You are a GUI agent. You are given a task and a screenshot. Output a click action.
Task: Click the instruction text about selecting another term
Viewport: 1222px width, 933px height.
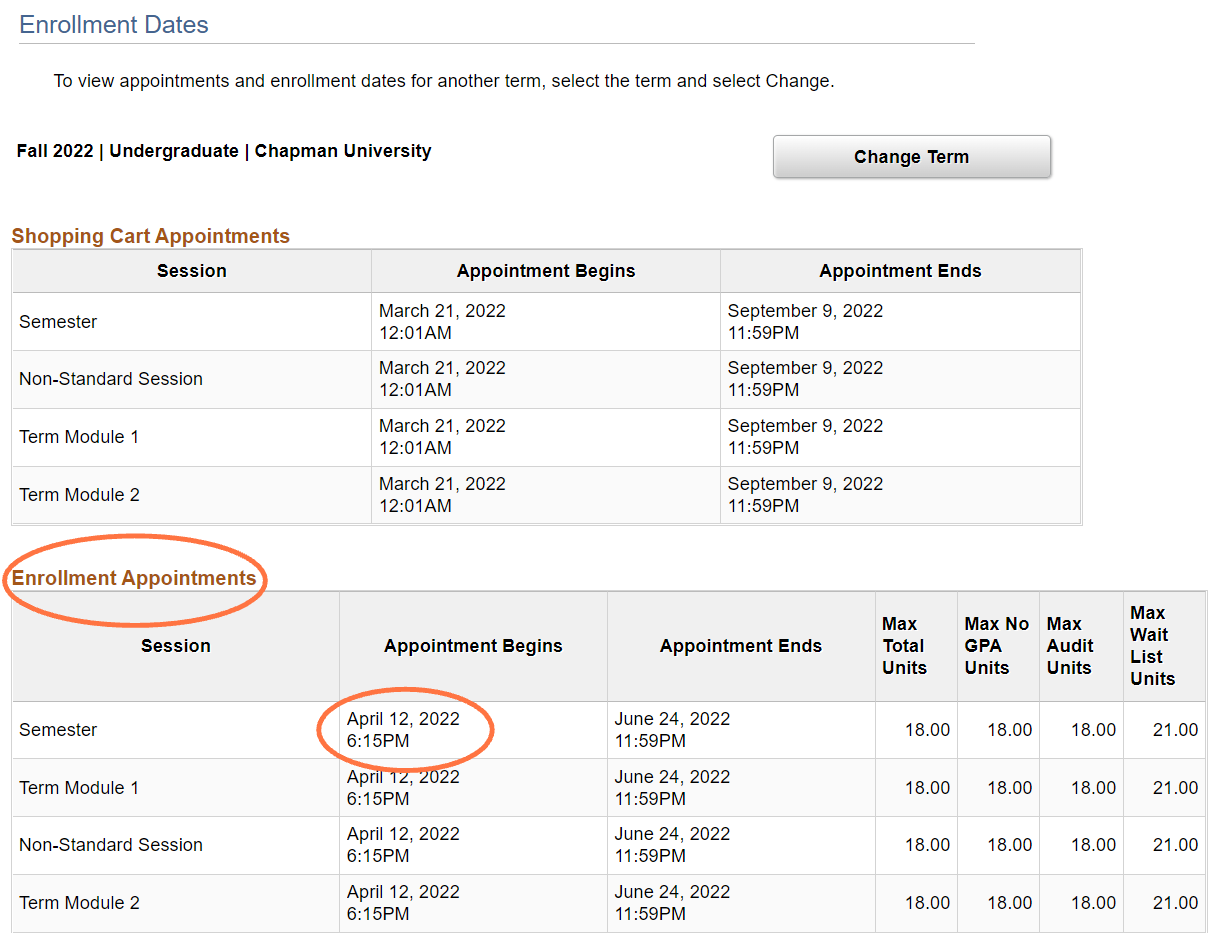click(x=444, y=81)
